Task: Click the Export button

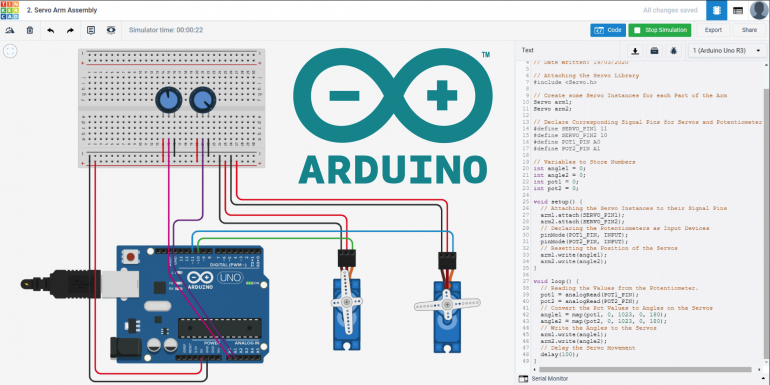Action: pos(713,30)
